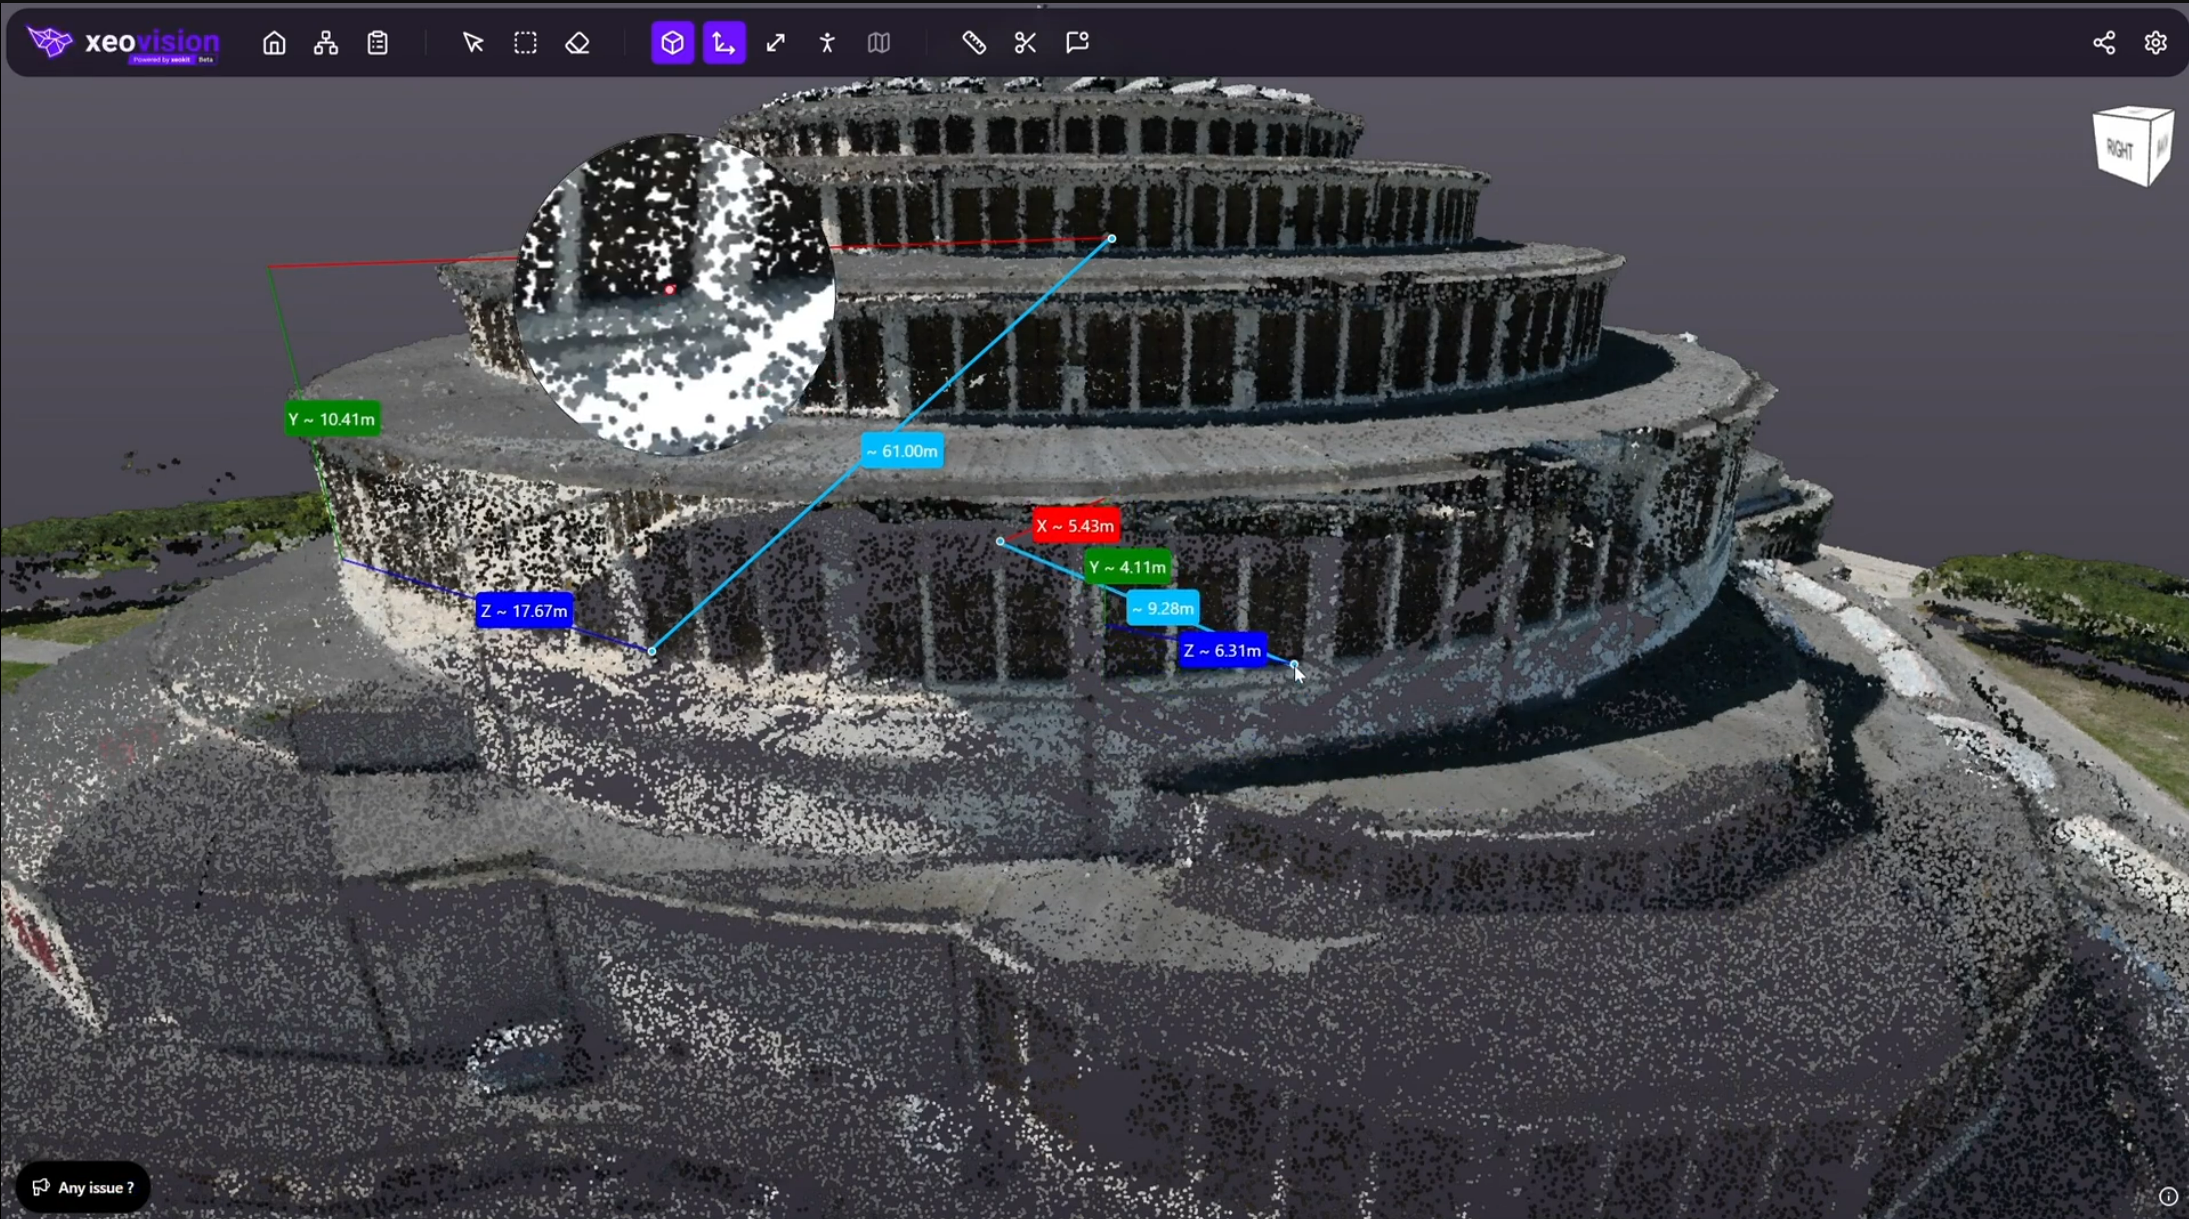
Task: Select the eraser hide tool
Action: coord(577,43)
